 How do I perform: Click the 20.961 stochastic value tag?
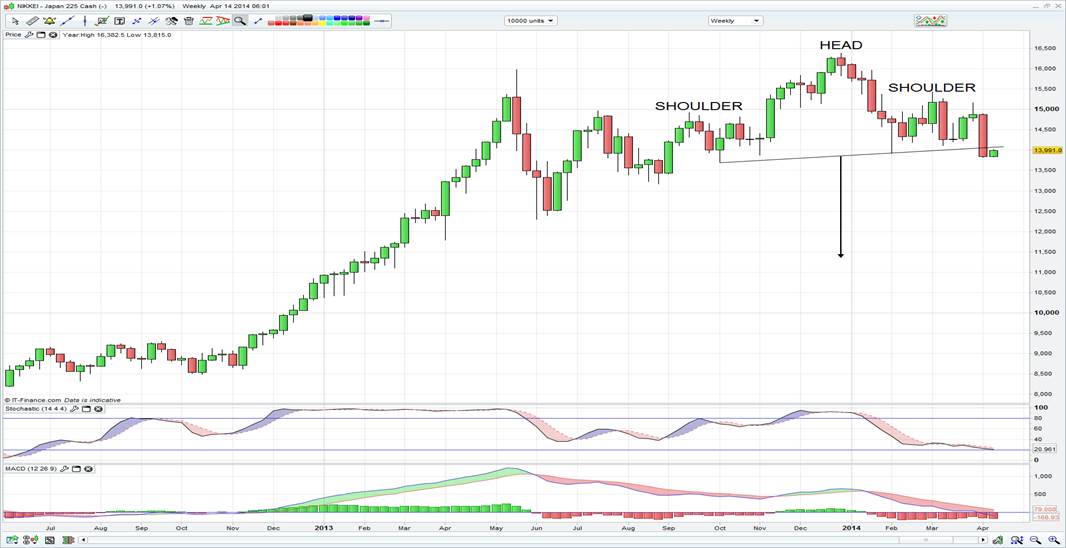tap(1046, 449)
